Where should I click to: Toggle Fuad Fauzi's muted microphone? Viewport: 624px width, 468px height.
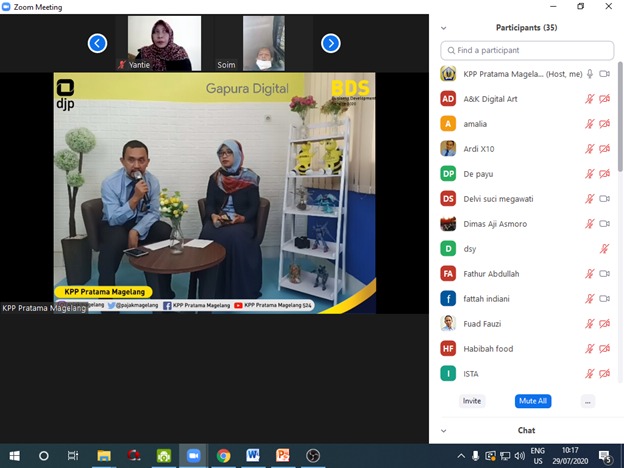(x=590, y=324)
